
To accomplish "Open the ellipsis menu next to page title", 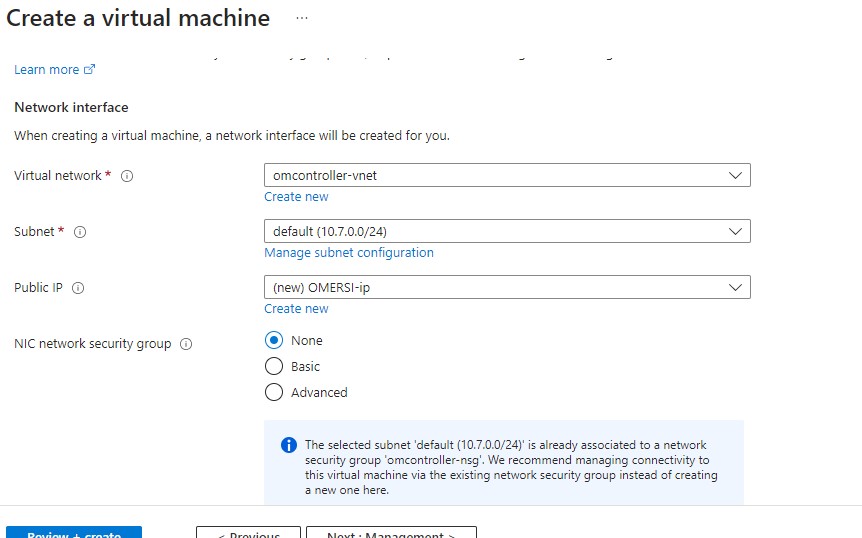I will tap(302, 19).
